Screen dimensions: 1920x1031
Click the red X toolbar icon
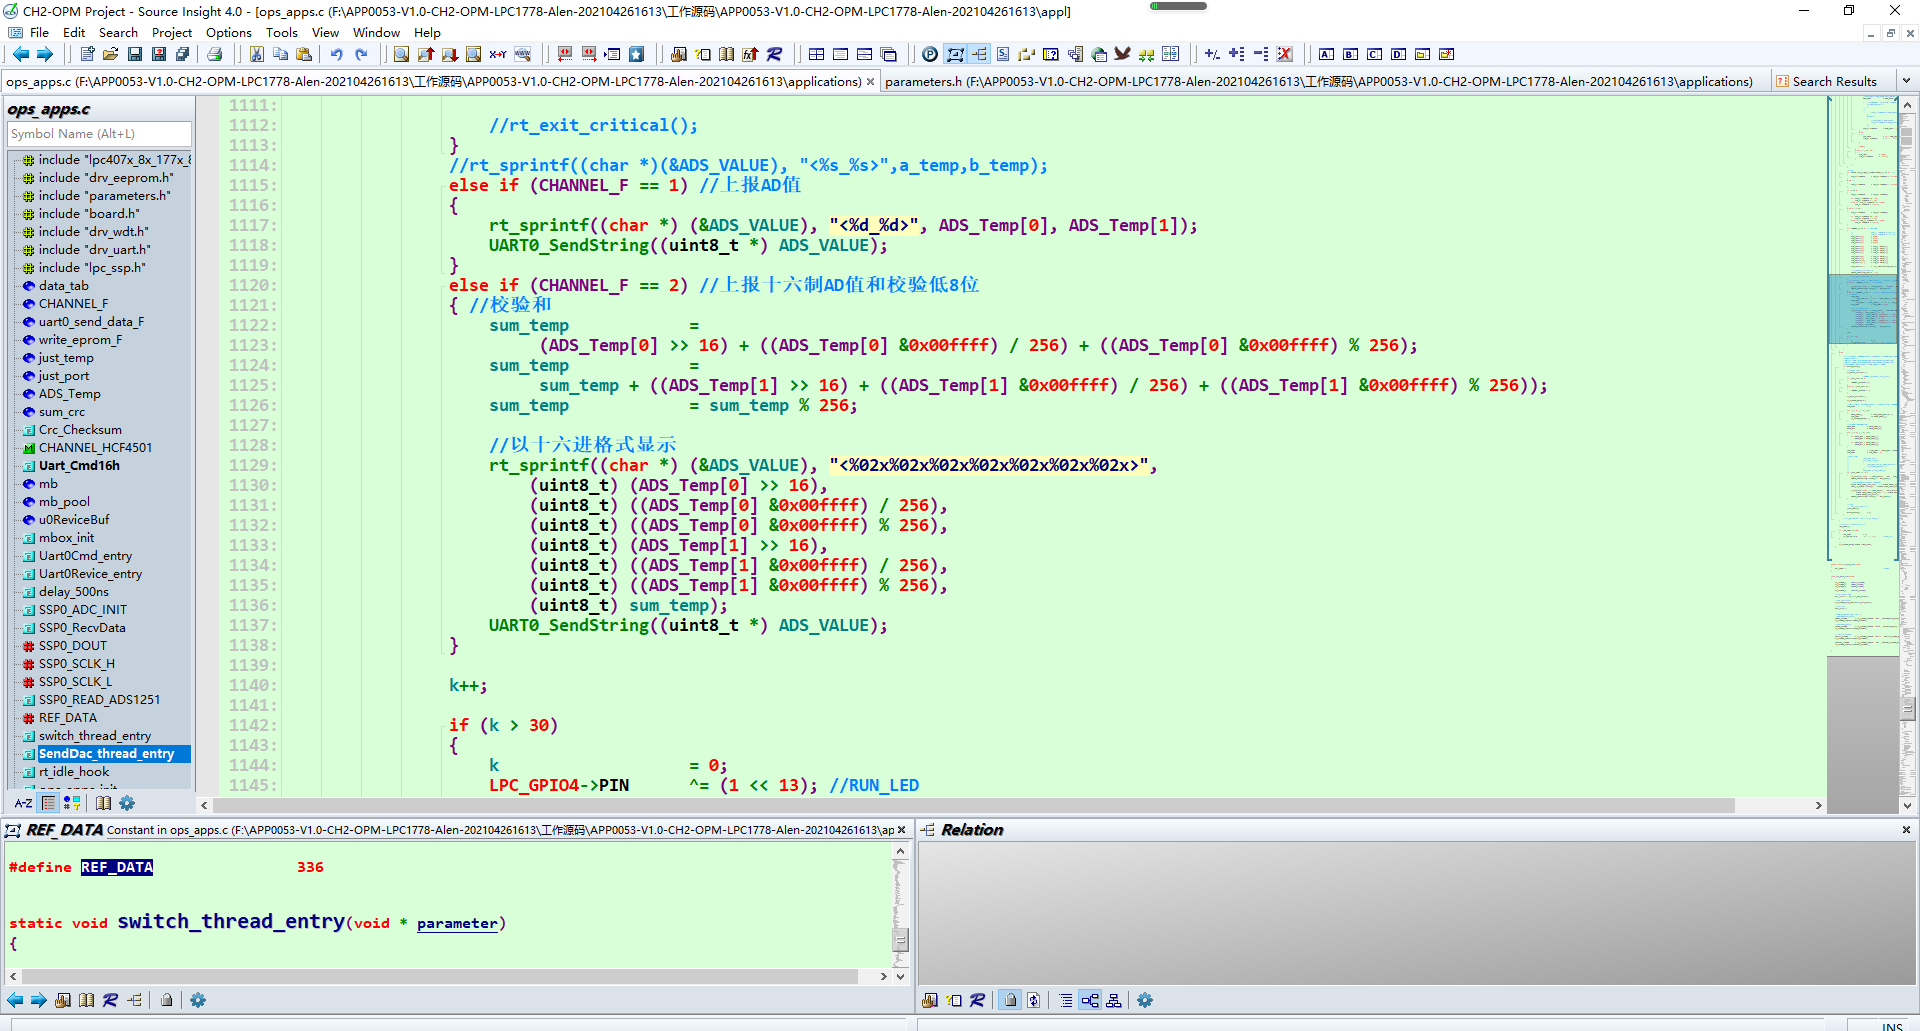click(x=1285, y=54)
